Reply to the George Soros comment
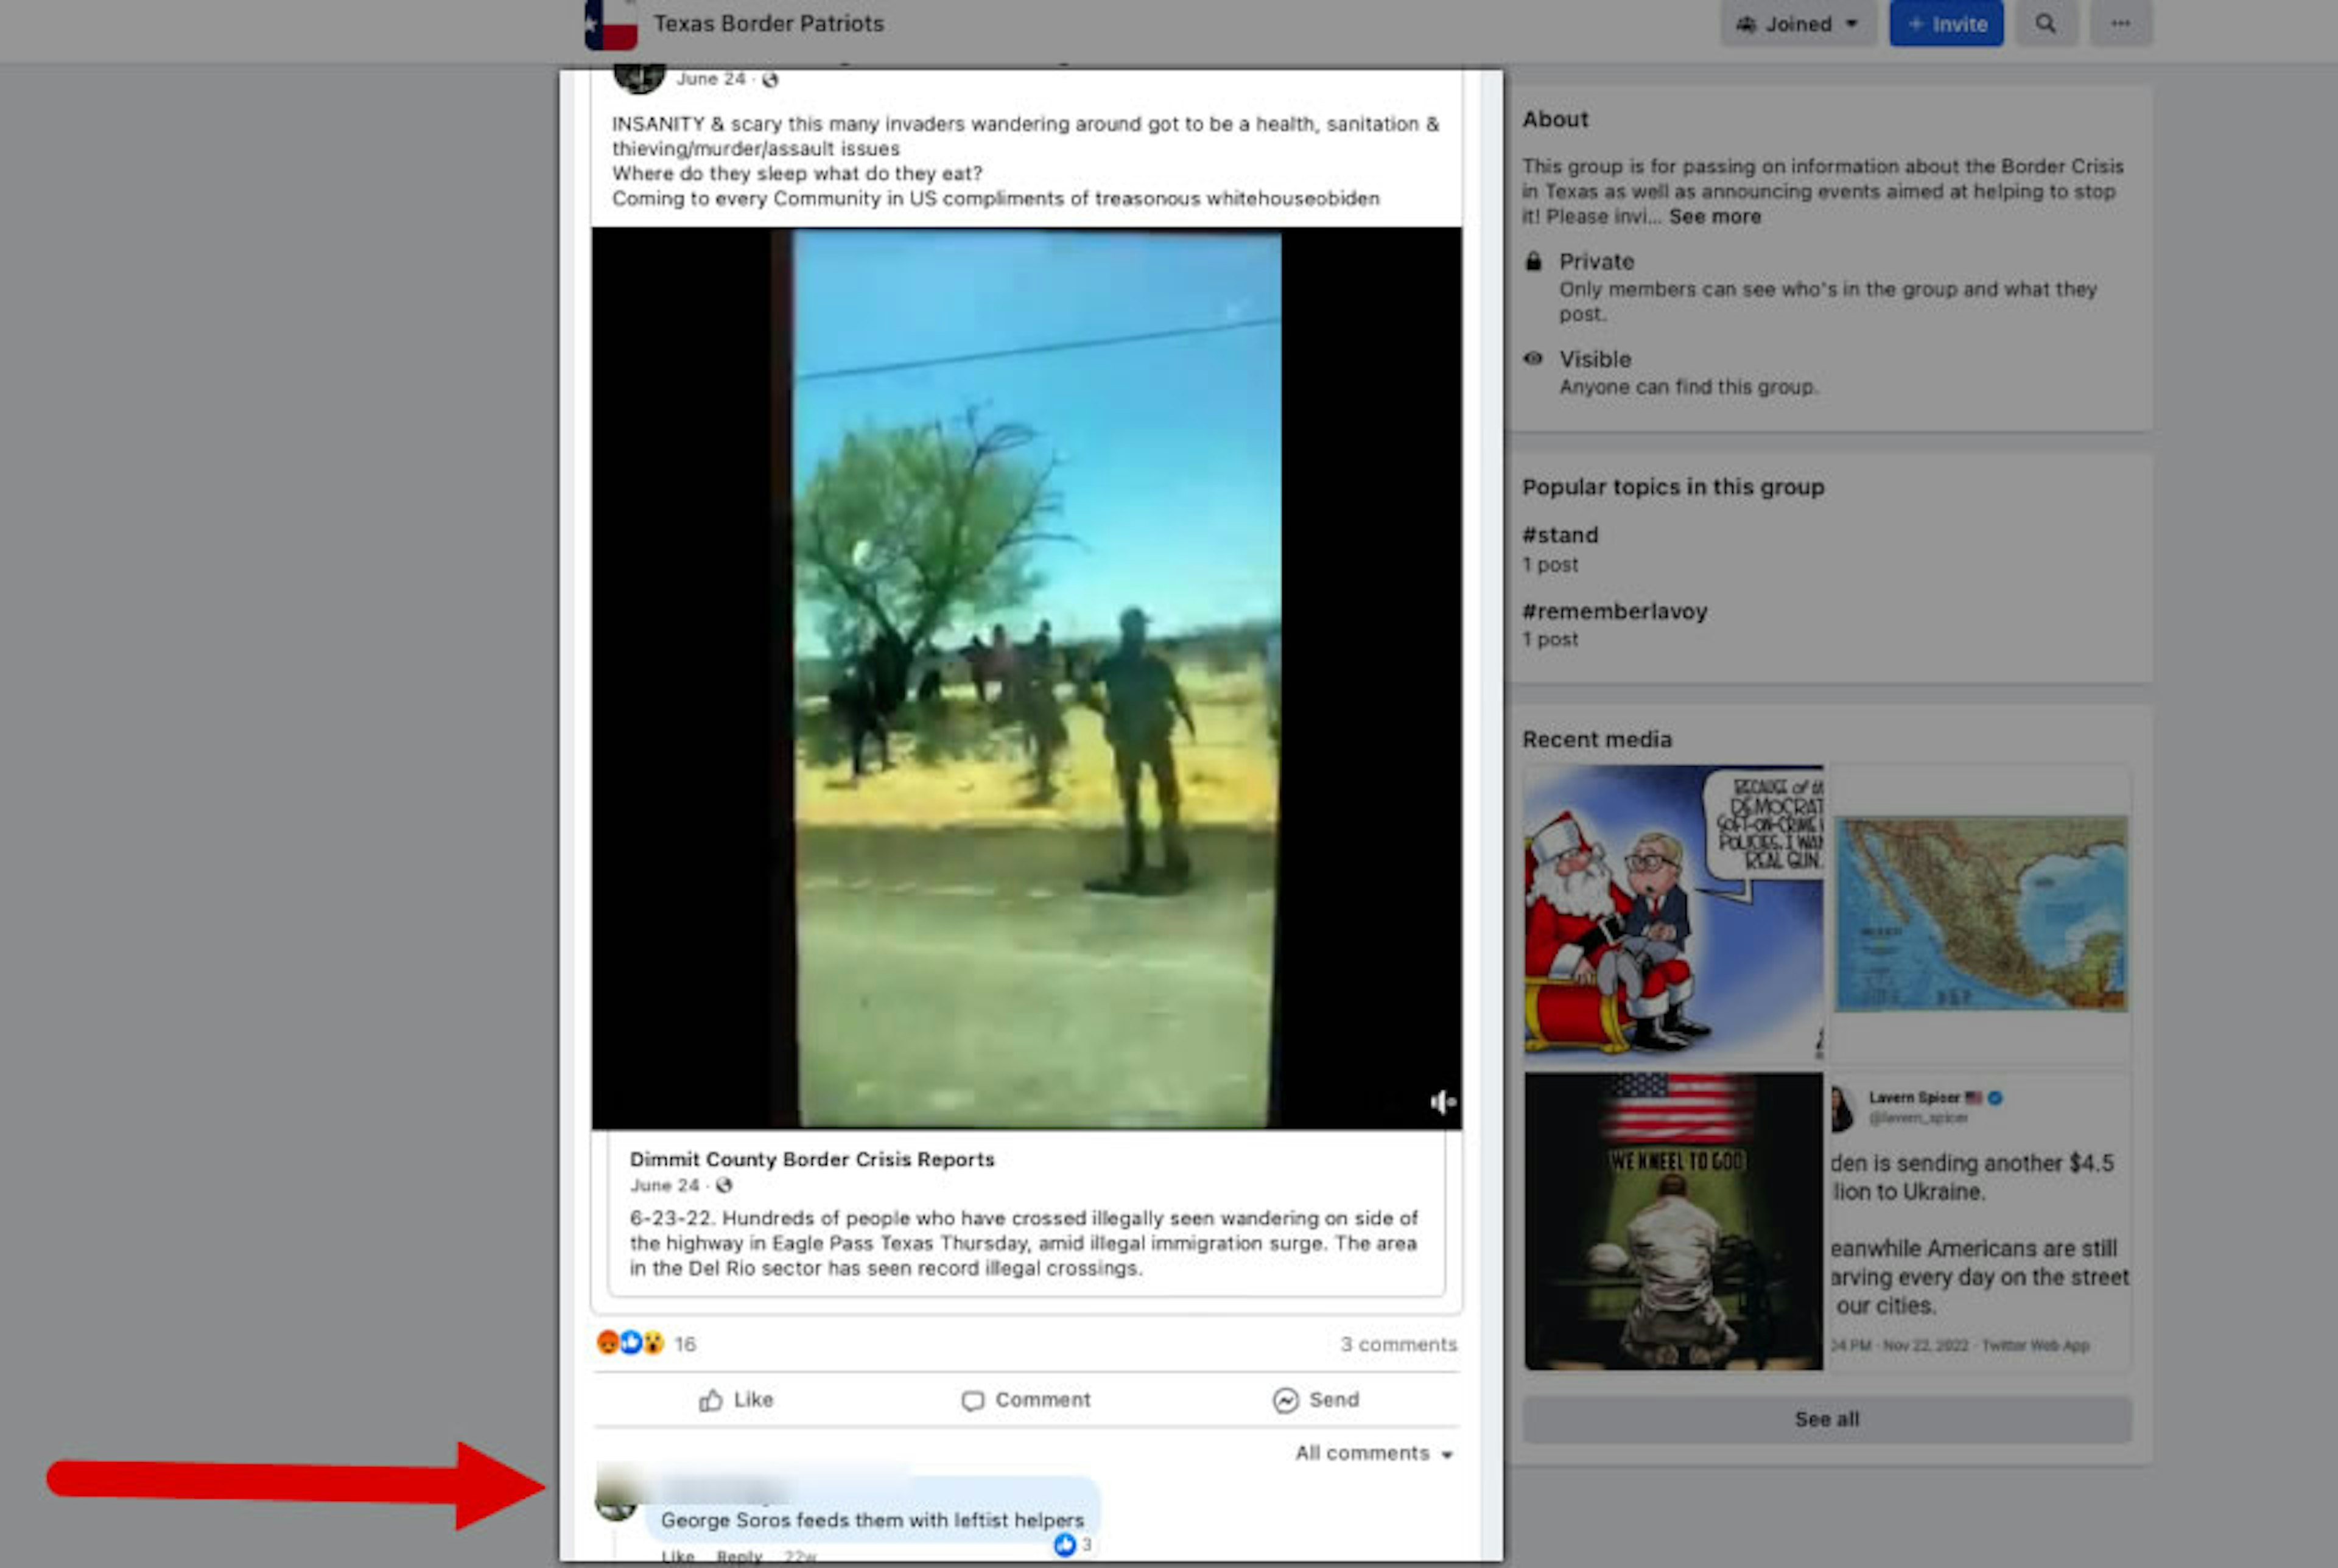Viewport: 2338px width, 1568px height. pyautogui.click(x=739, y=1556)
